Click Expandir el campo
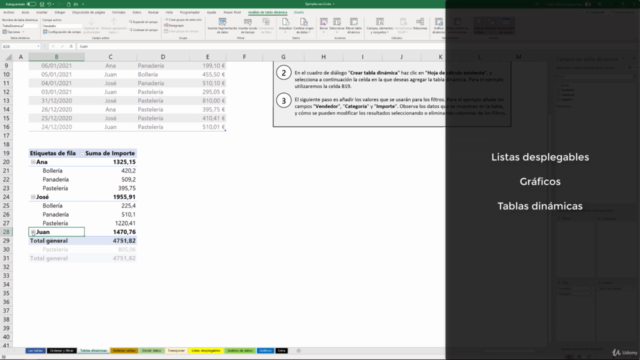 pyautogui.click(x=144, y=22)
